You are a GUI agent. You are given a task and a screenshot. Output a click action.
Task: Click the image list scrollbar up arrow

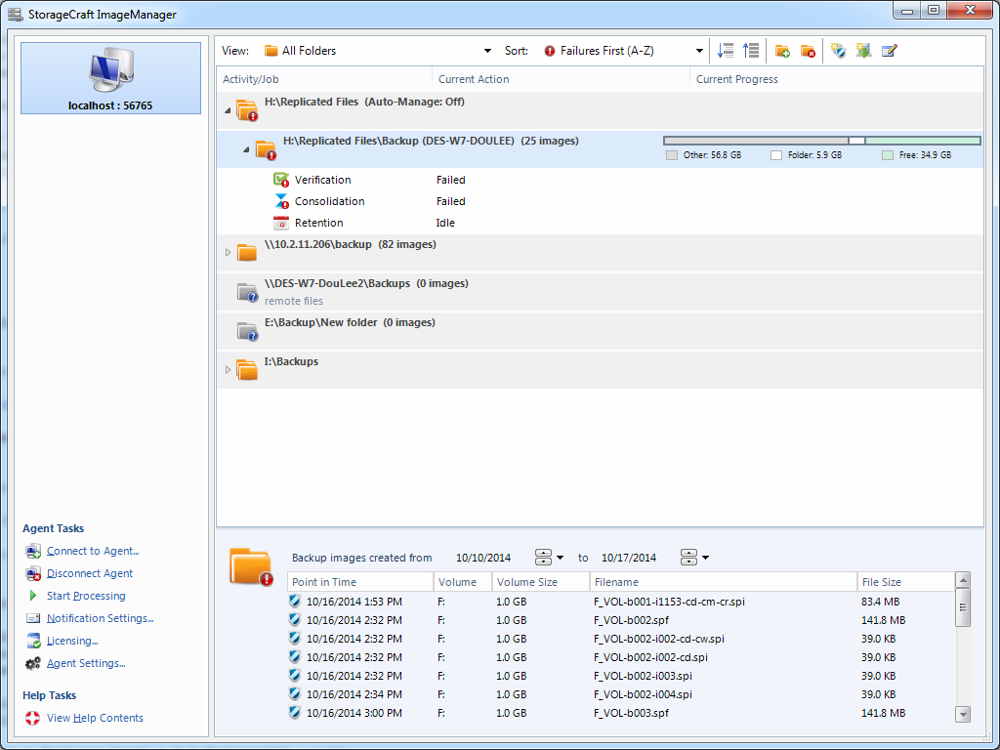(x=964, y=580)
